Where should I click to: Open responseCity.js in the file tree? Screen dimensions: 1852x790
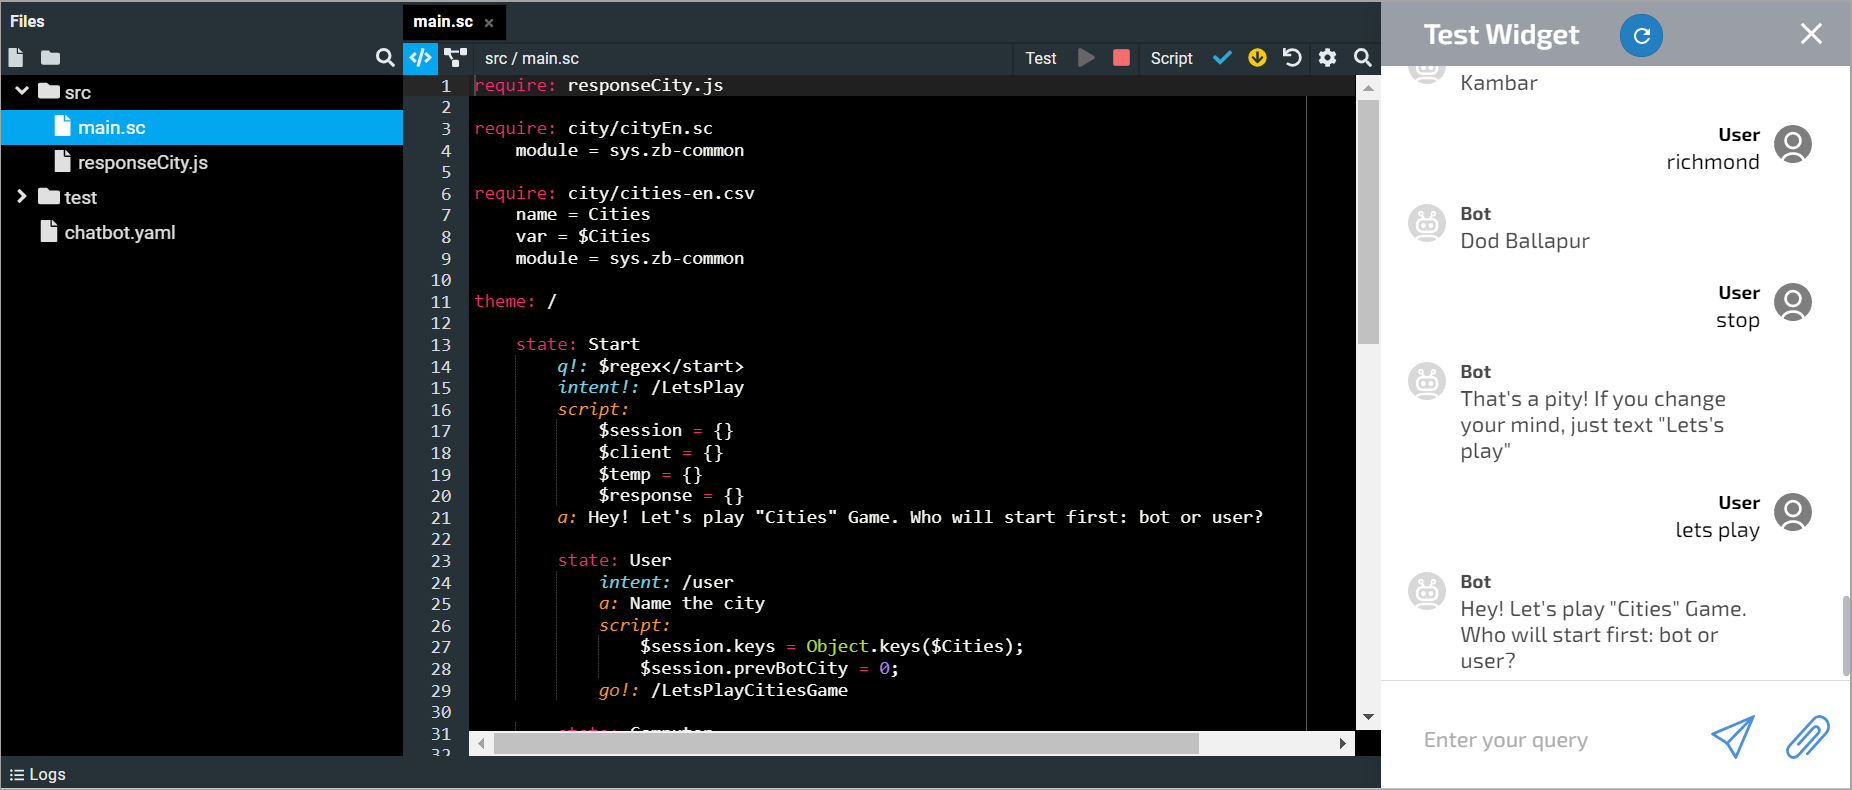point(142,162)
